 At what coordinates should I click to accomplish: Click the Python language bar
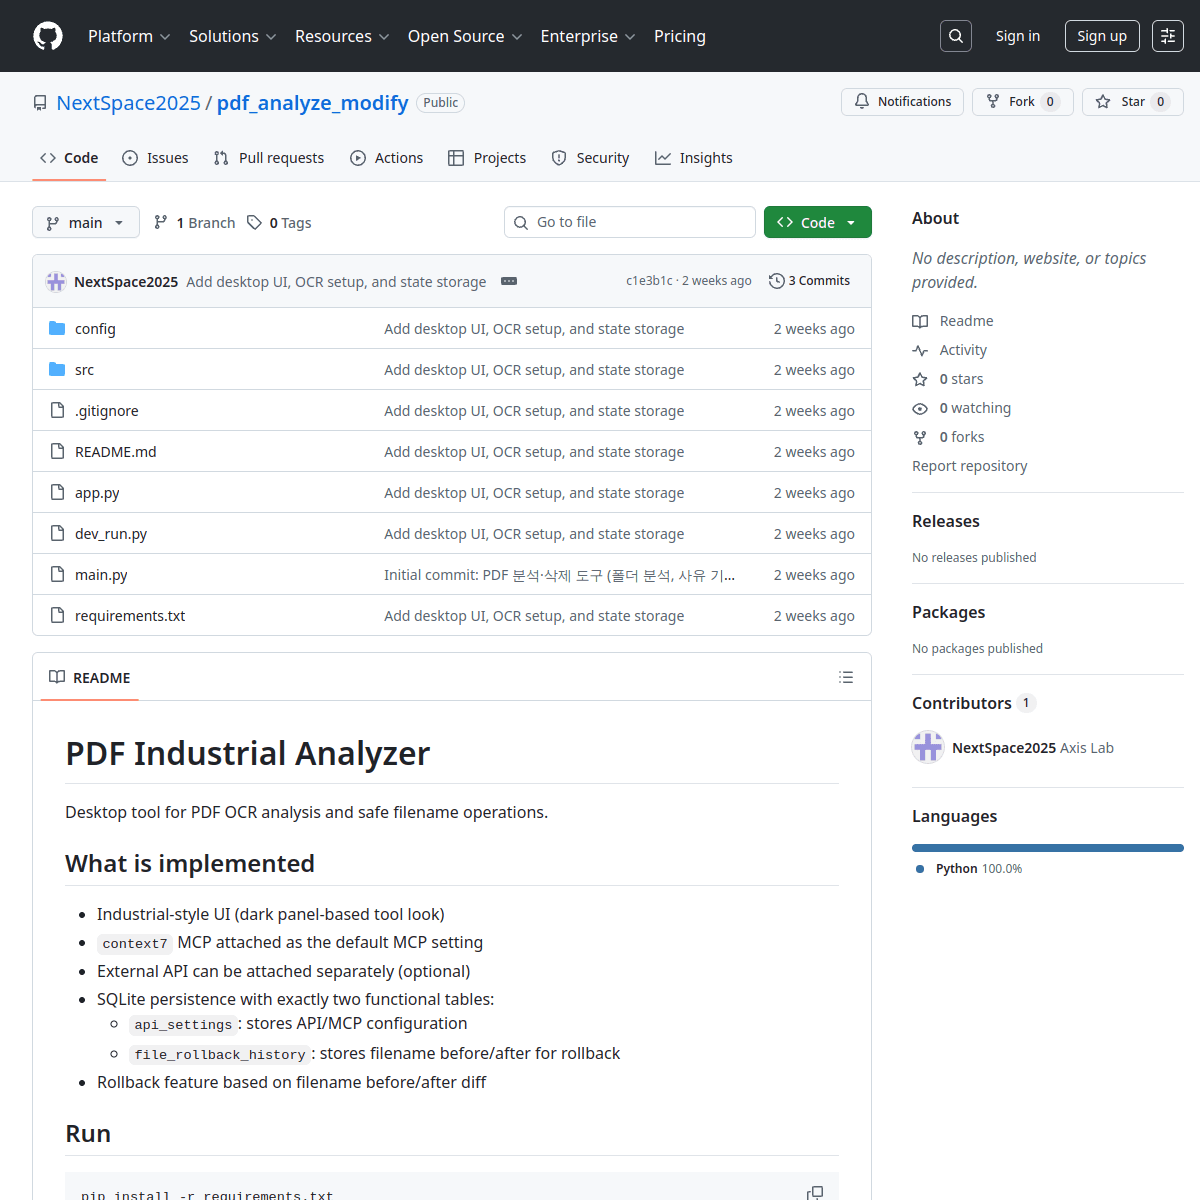[1048, 848]
